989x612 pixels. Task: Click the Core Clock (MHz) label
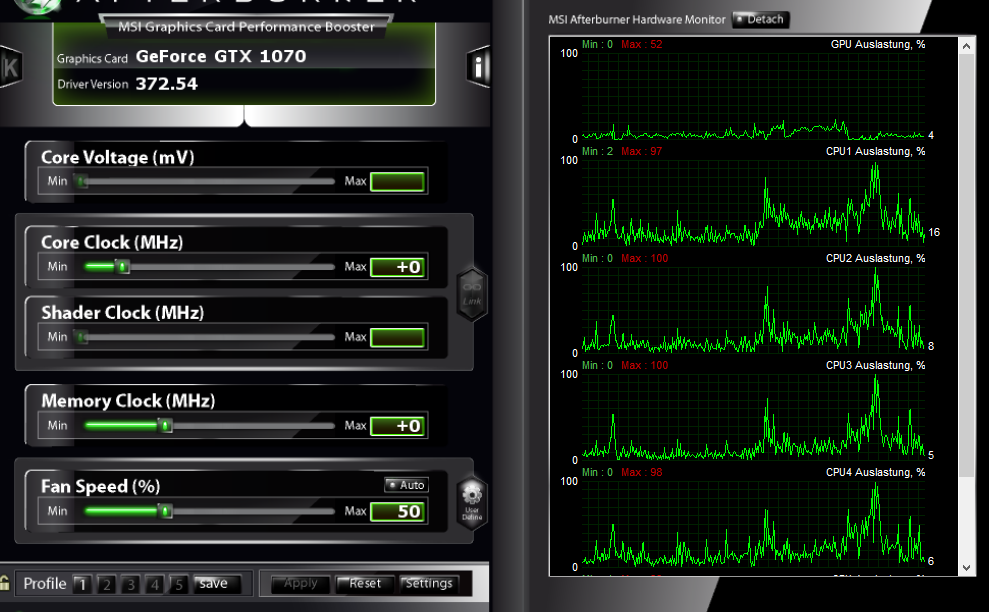(112, 242)
